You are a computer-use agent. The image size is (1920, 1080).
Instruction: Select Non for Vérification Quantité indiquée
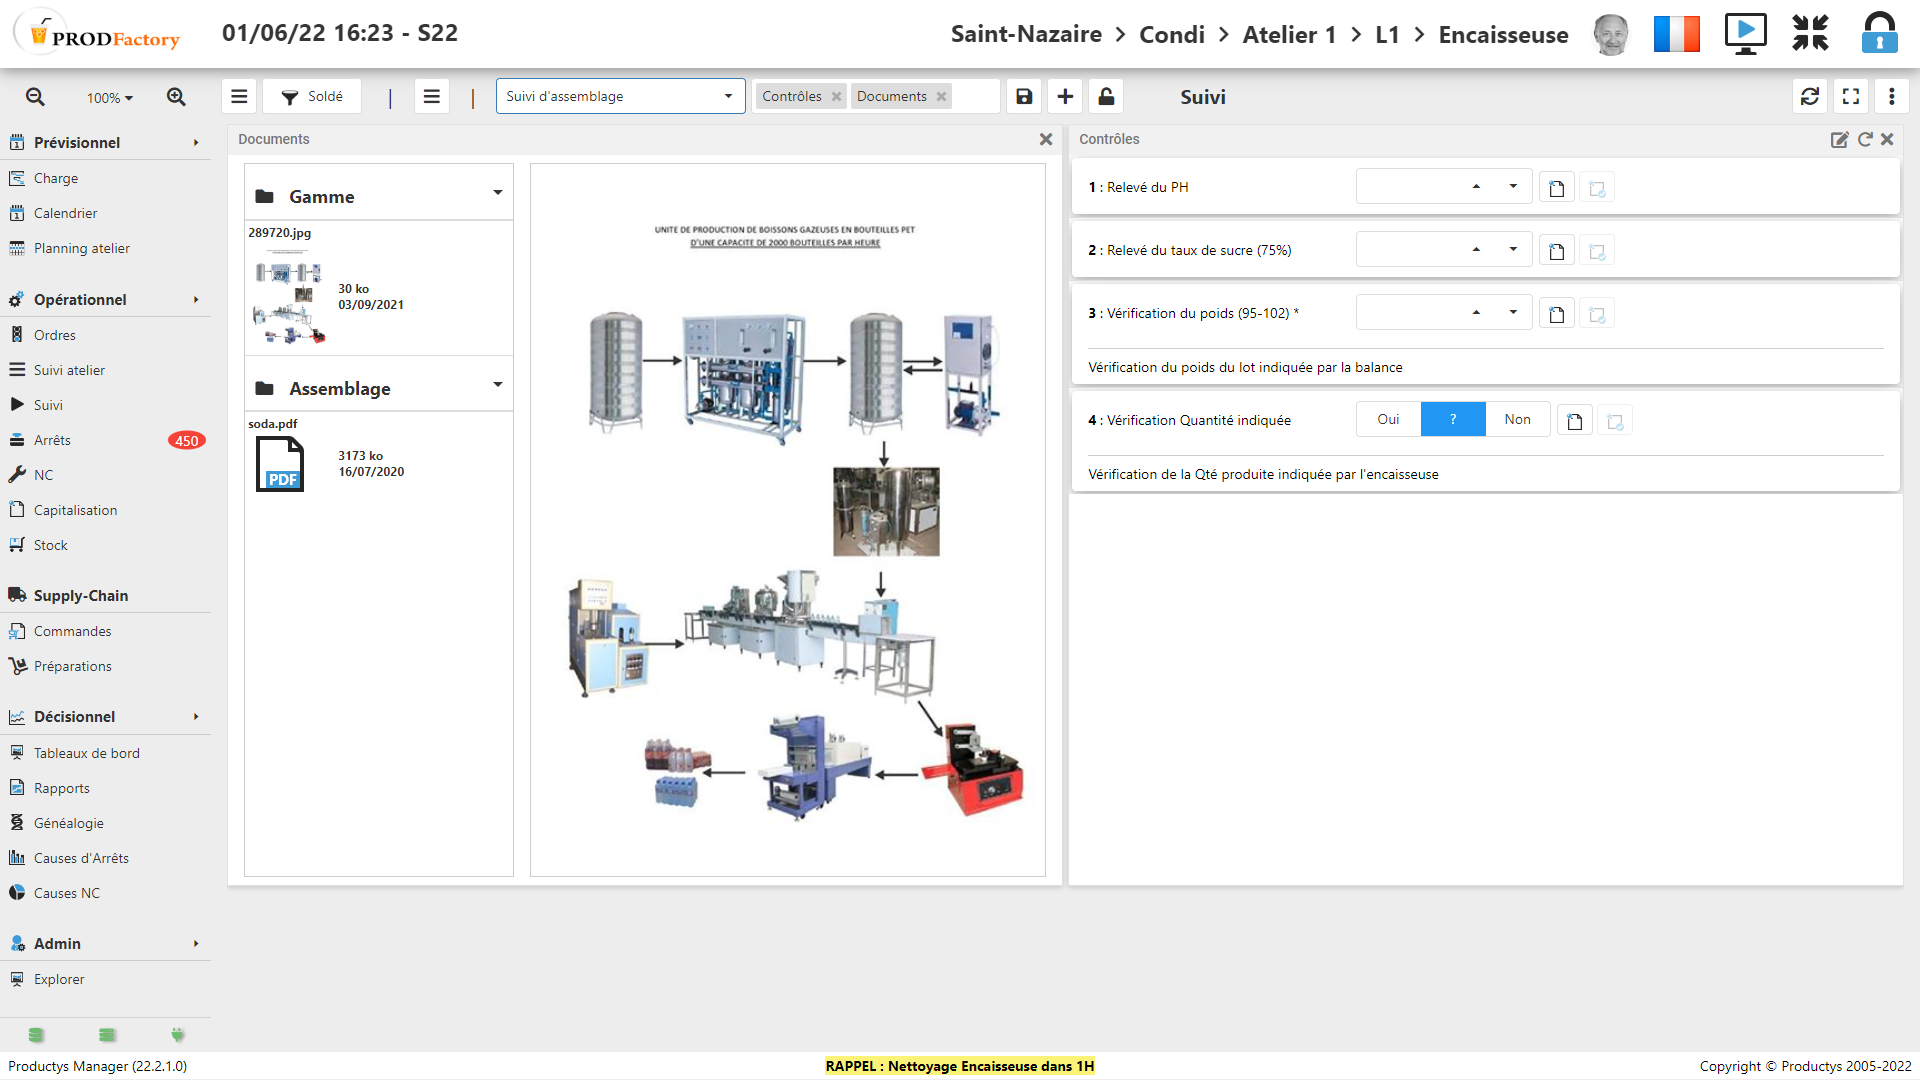click(x=1517, y=420)
